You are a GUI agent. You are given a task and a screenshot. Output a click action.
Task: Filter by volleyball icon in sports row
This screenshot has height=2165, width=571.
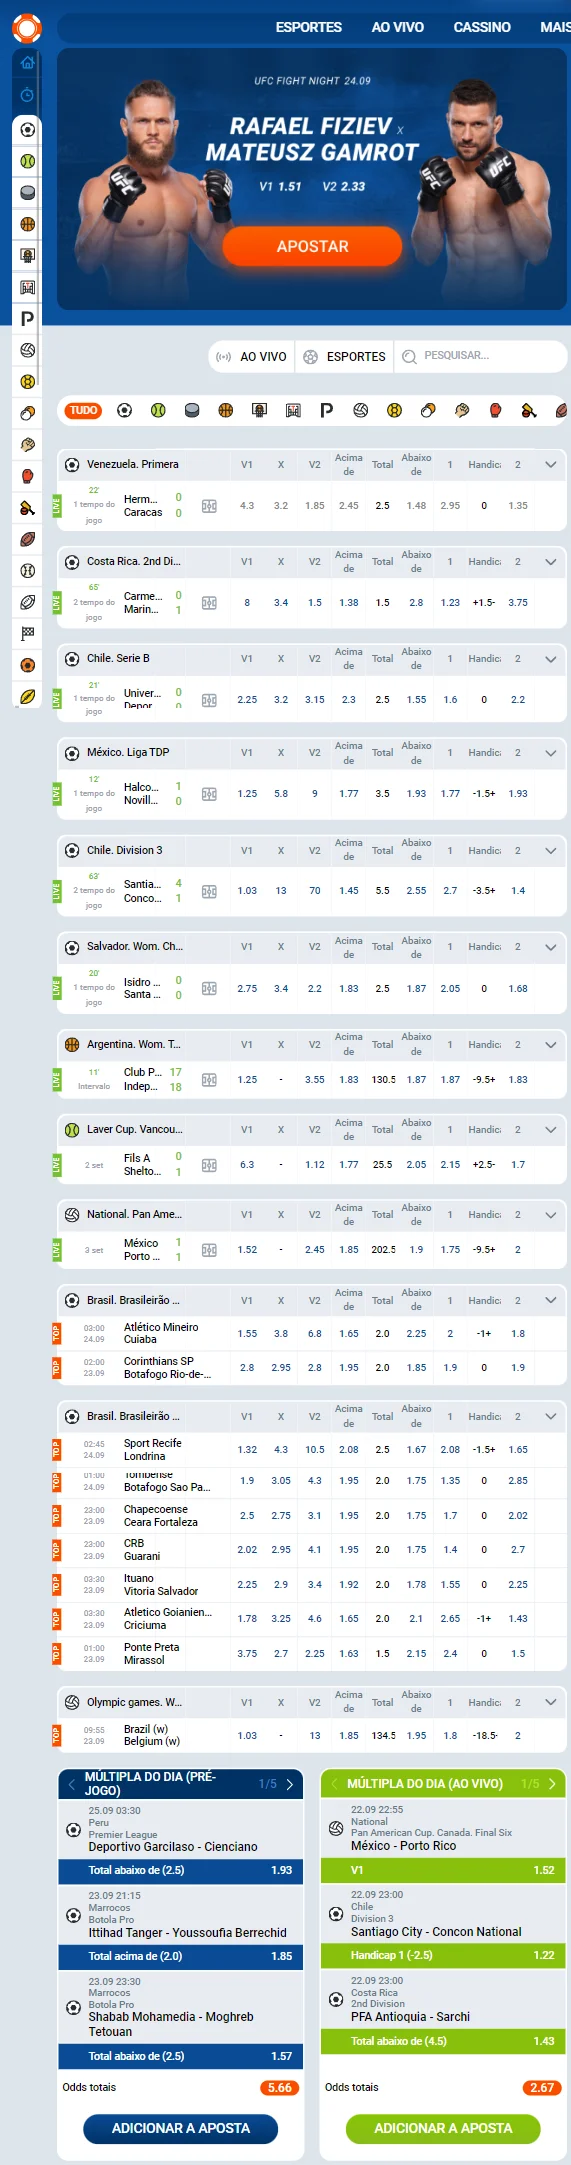click(360, 410)
